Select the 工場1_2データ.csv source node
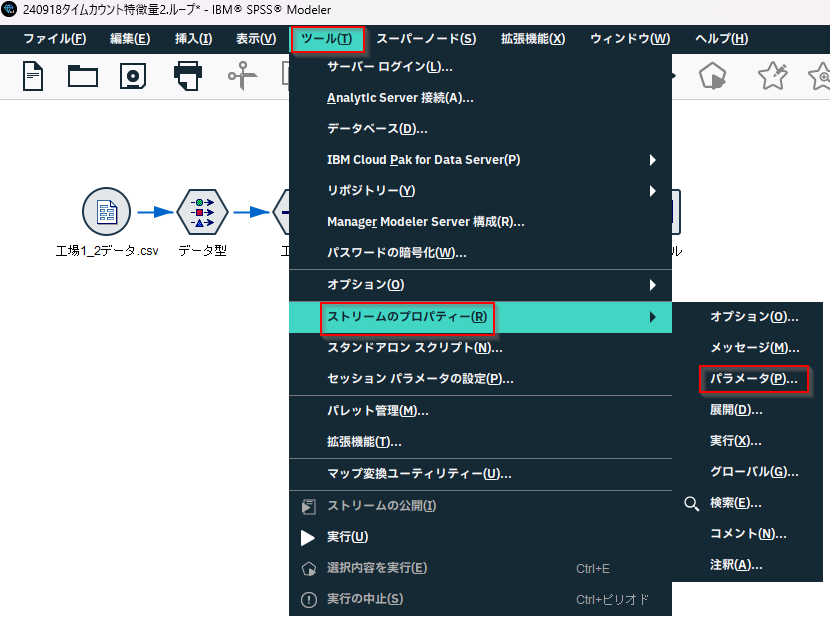830x635 pixels. [x=106, y=212]
